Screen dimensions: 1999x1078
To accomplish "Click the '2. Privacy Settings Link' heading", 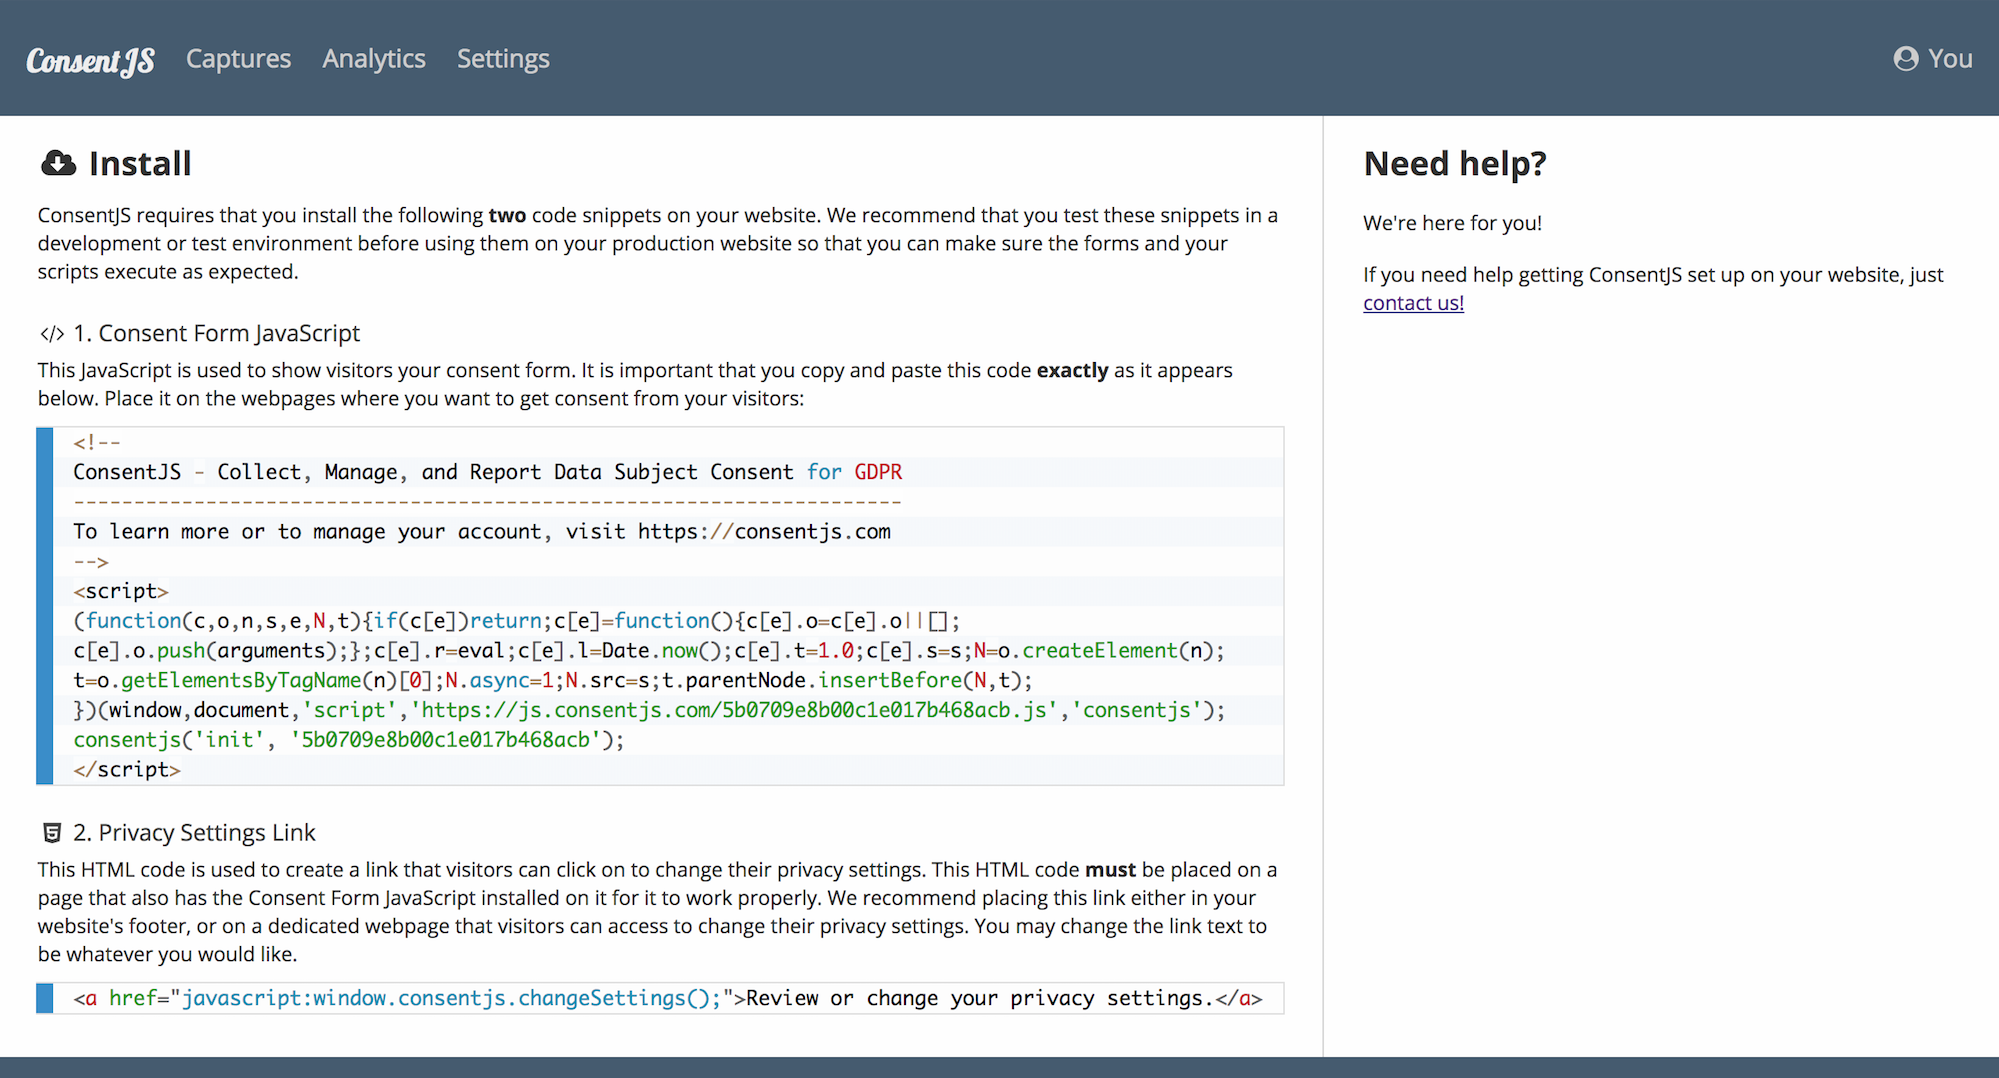I will pos(194,833).
